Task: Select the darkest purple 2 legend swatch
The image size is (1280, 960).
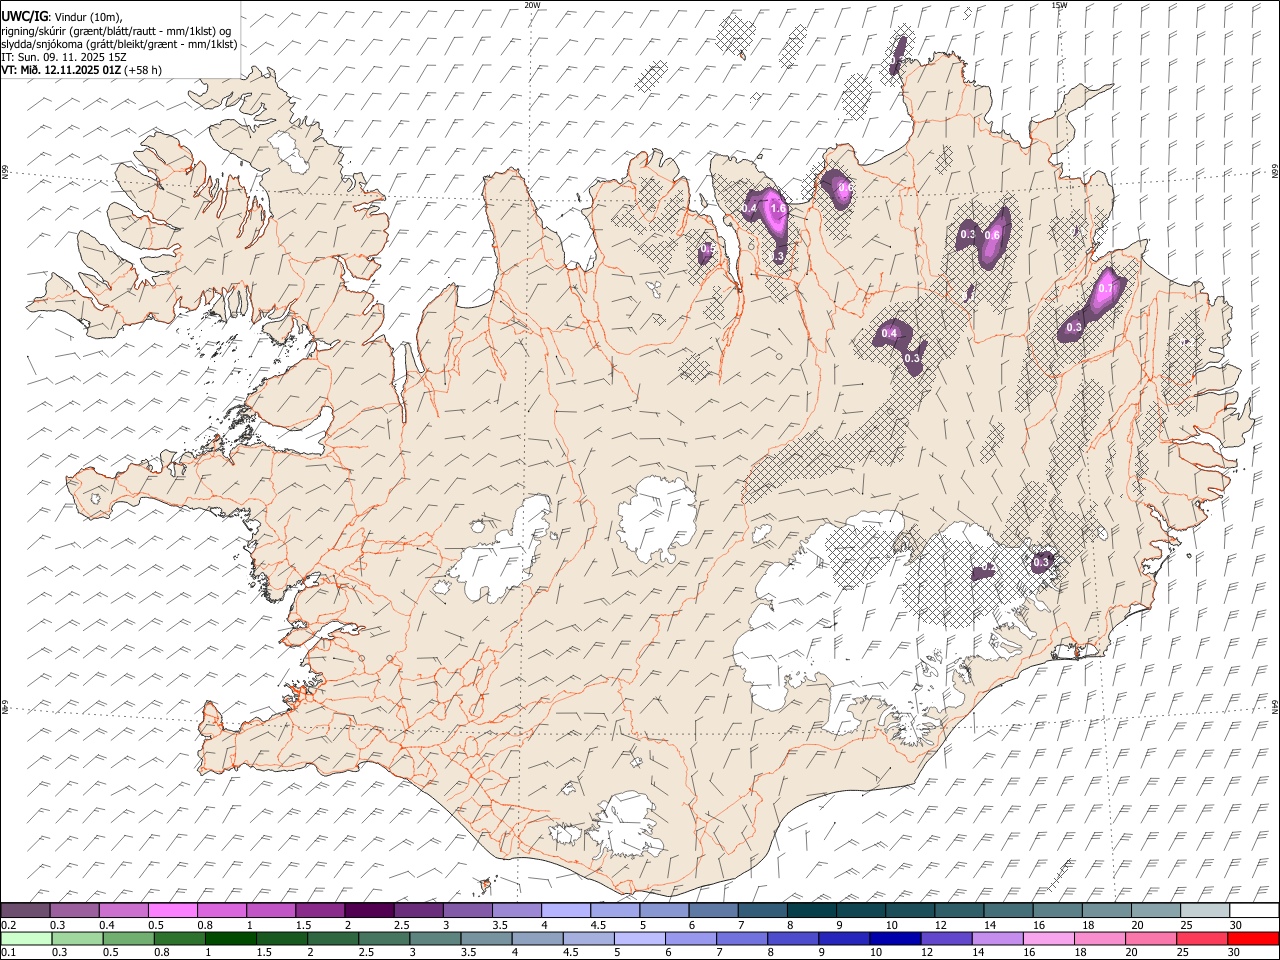Action: coord(369,910)
